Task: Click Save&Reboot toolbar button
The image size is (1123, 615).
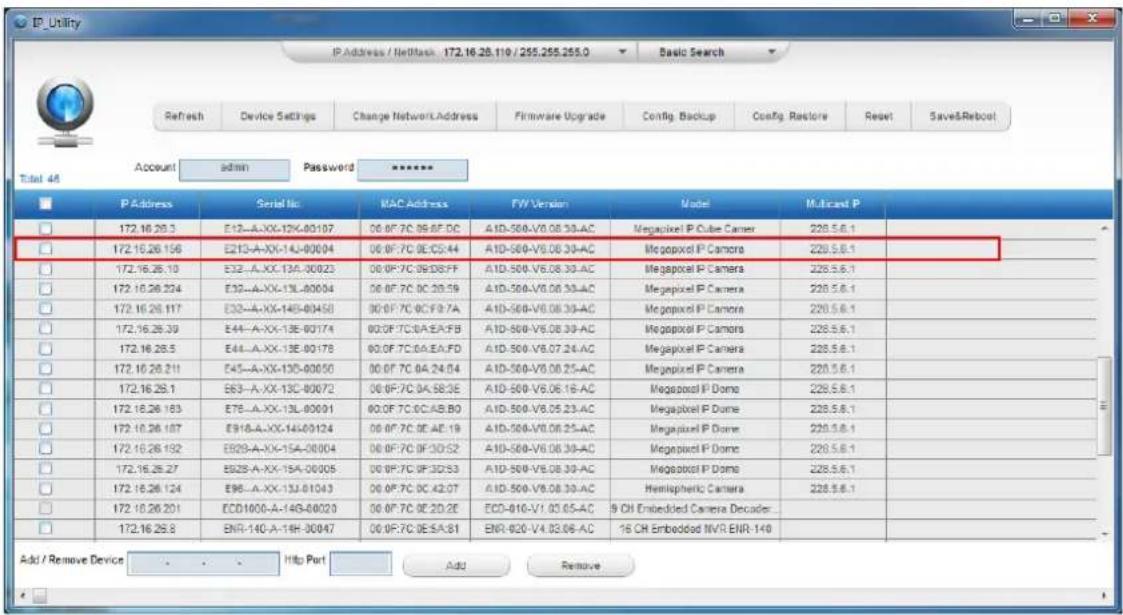Action: point(962,116)
